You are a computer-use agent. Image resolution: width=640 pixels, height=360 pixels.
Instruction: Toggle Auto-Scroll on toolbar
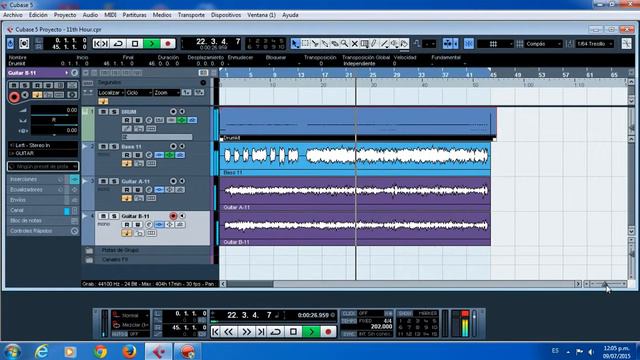(x=448, y=44)
